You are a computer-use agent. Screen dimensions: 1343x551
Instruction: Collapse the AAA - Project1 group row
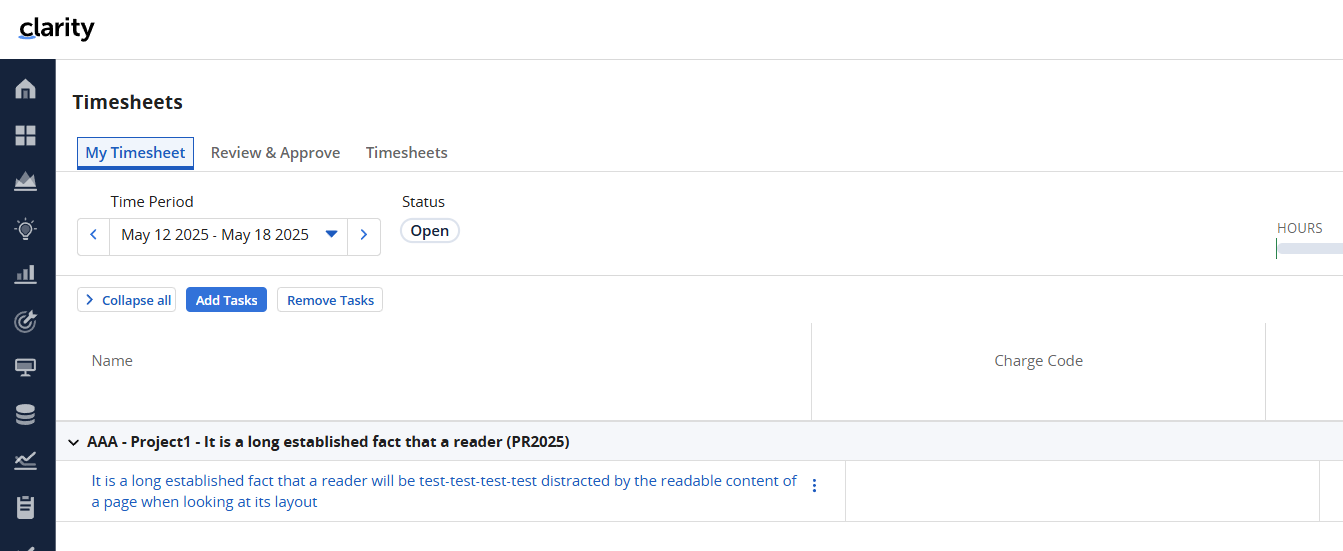tap(73, 442)
